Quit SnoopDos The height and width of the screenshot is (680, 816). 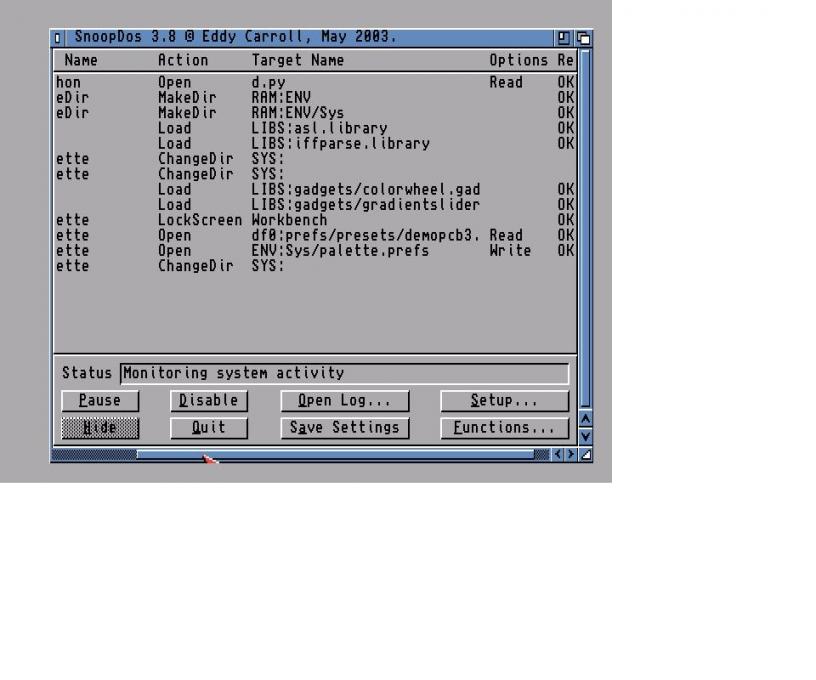pos(208,428)
